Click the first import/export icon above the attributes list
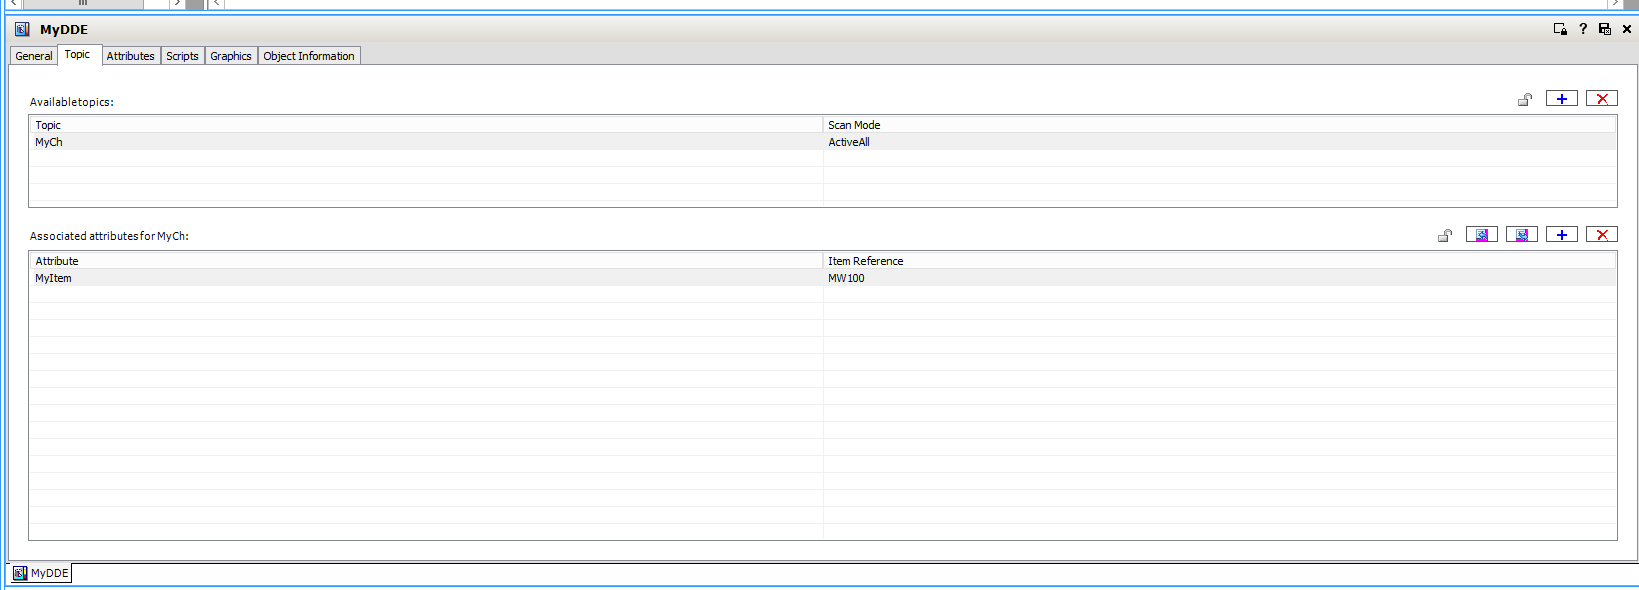The width and height of the screenshot is (1639, 590). click(1481, 235)
